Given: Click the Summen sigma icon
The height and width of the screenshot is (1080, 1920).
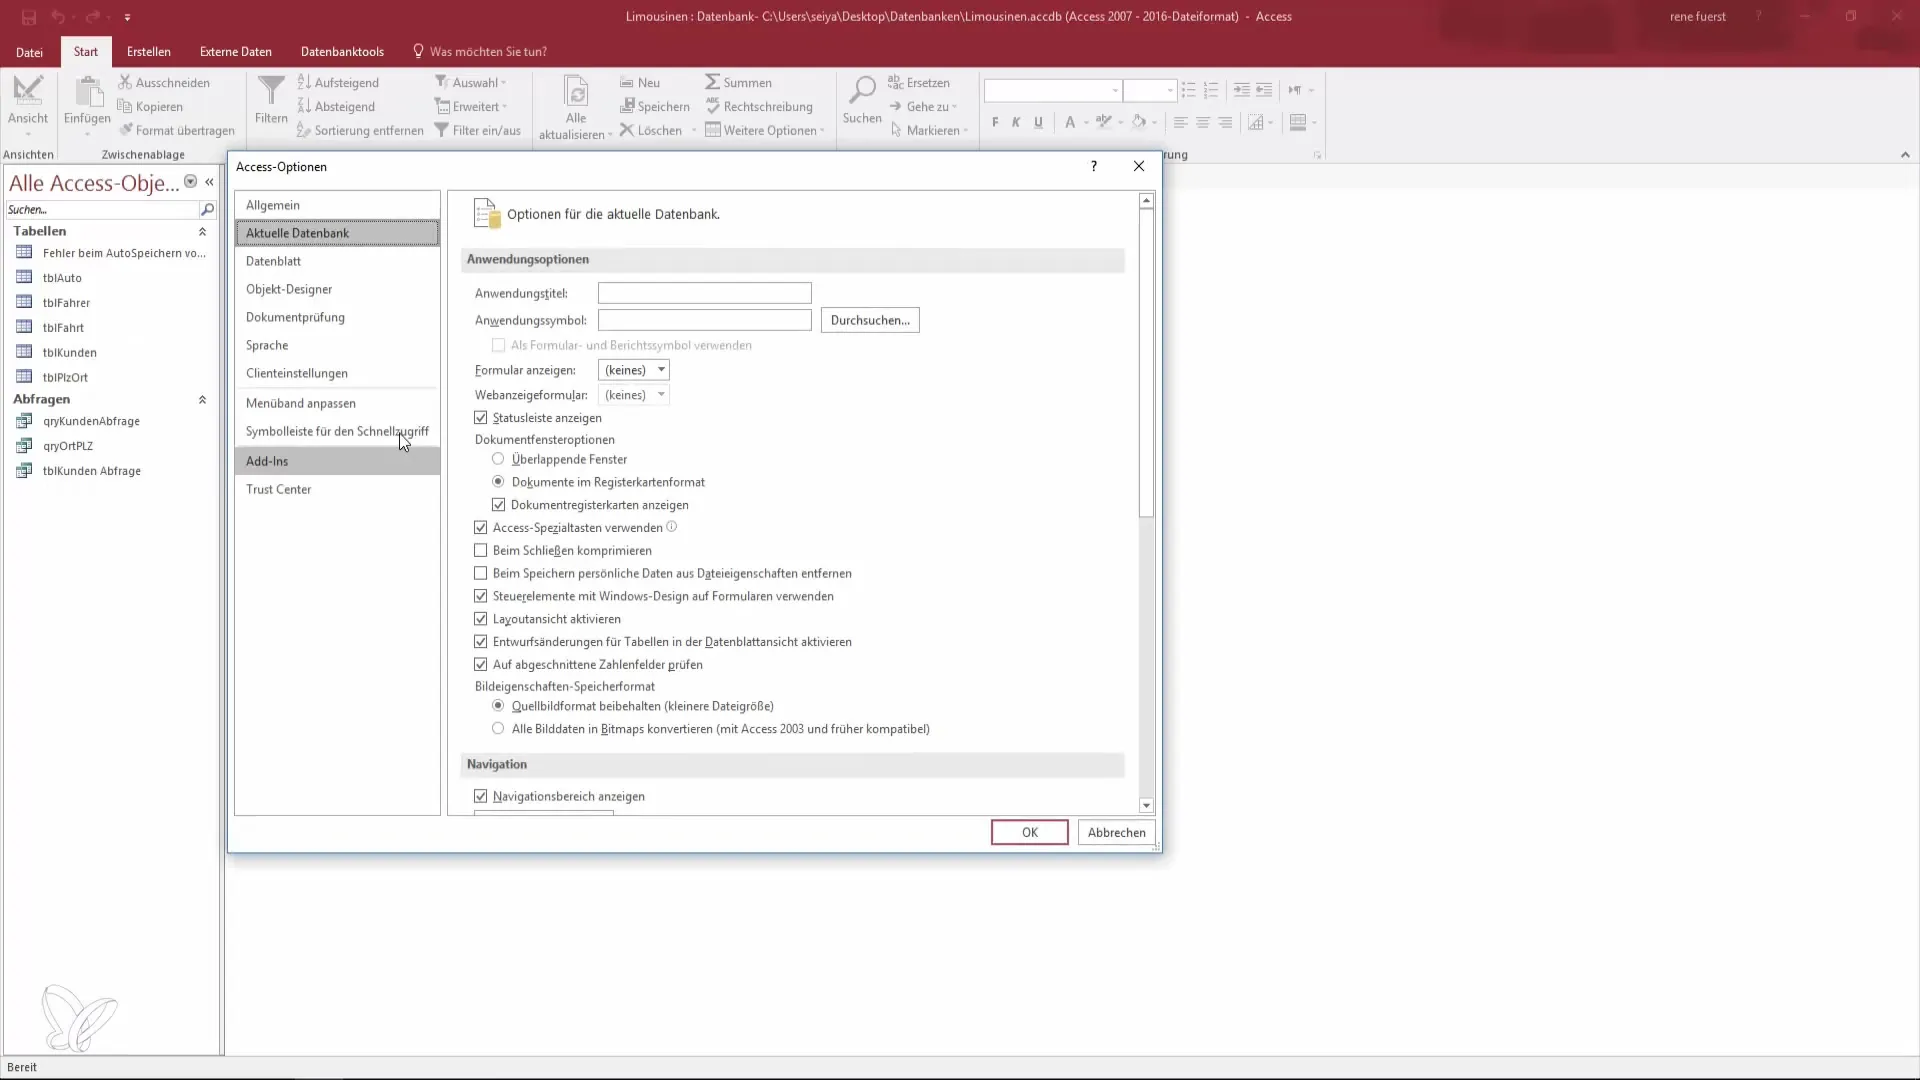Looking at the screenshot, I should [712, 82].
